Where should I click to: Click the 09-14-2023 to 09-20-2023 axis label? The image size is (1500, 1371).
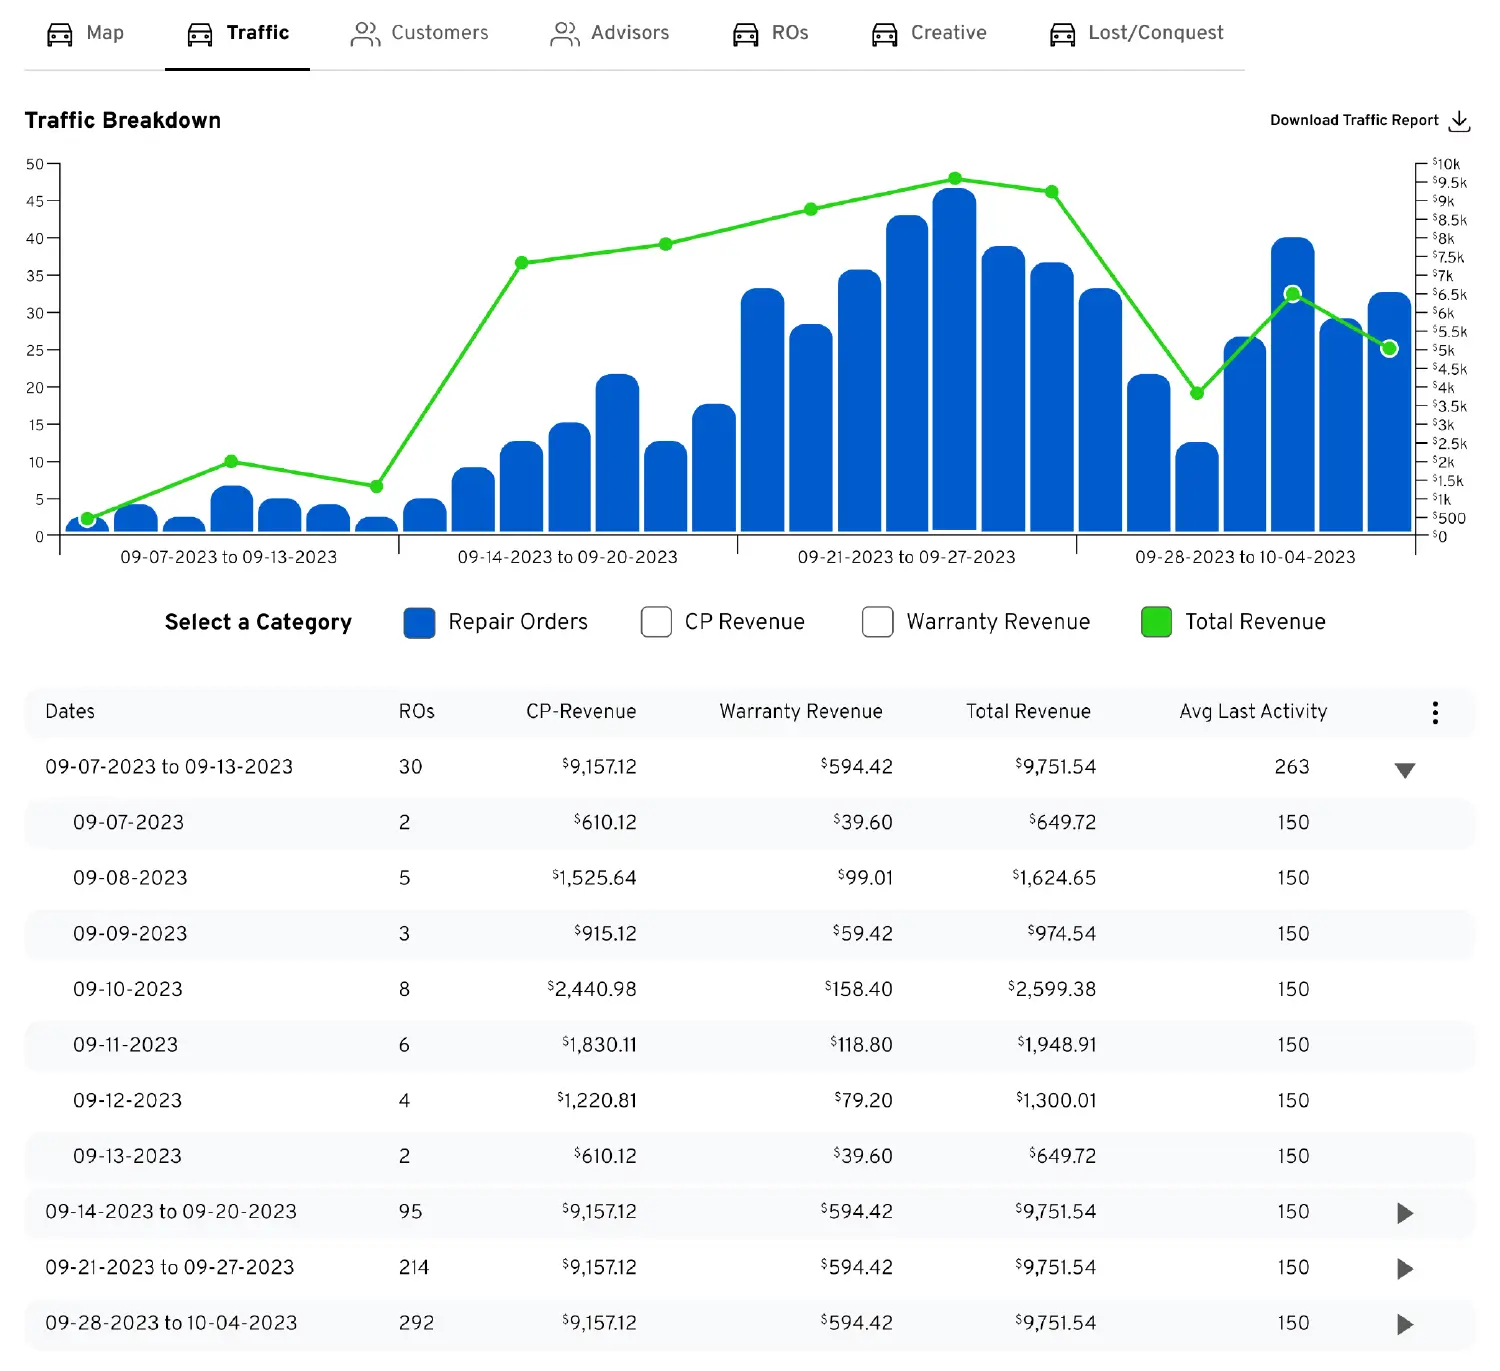click(x=568, y=557)
